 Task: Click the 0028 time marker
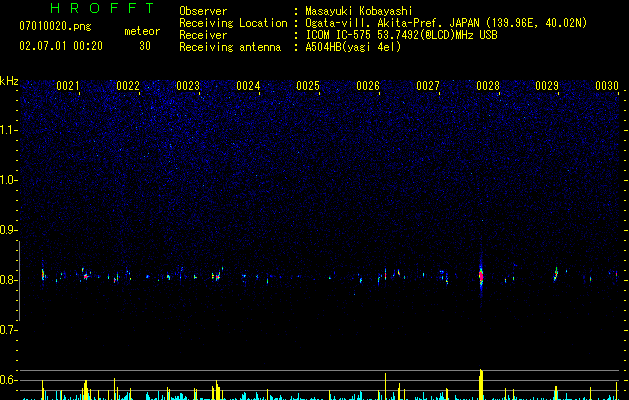(x=488, y=86)
